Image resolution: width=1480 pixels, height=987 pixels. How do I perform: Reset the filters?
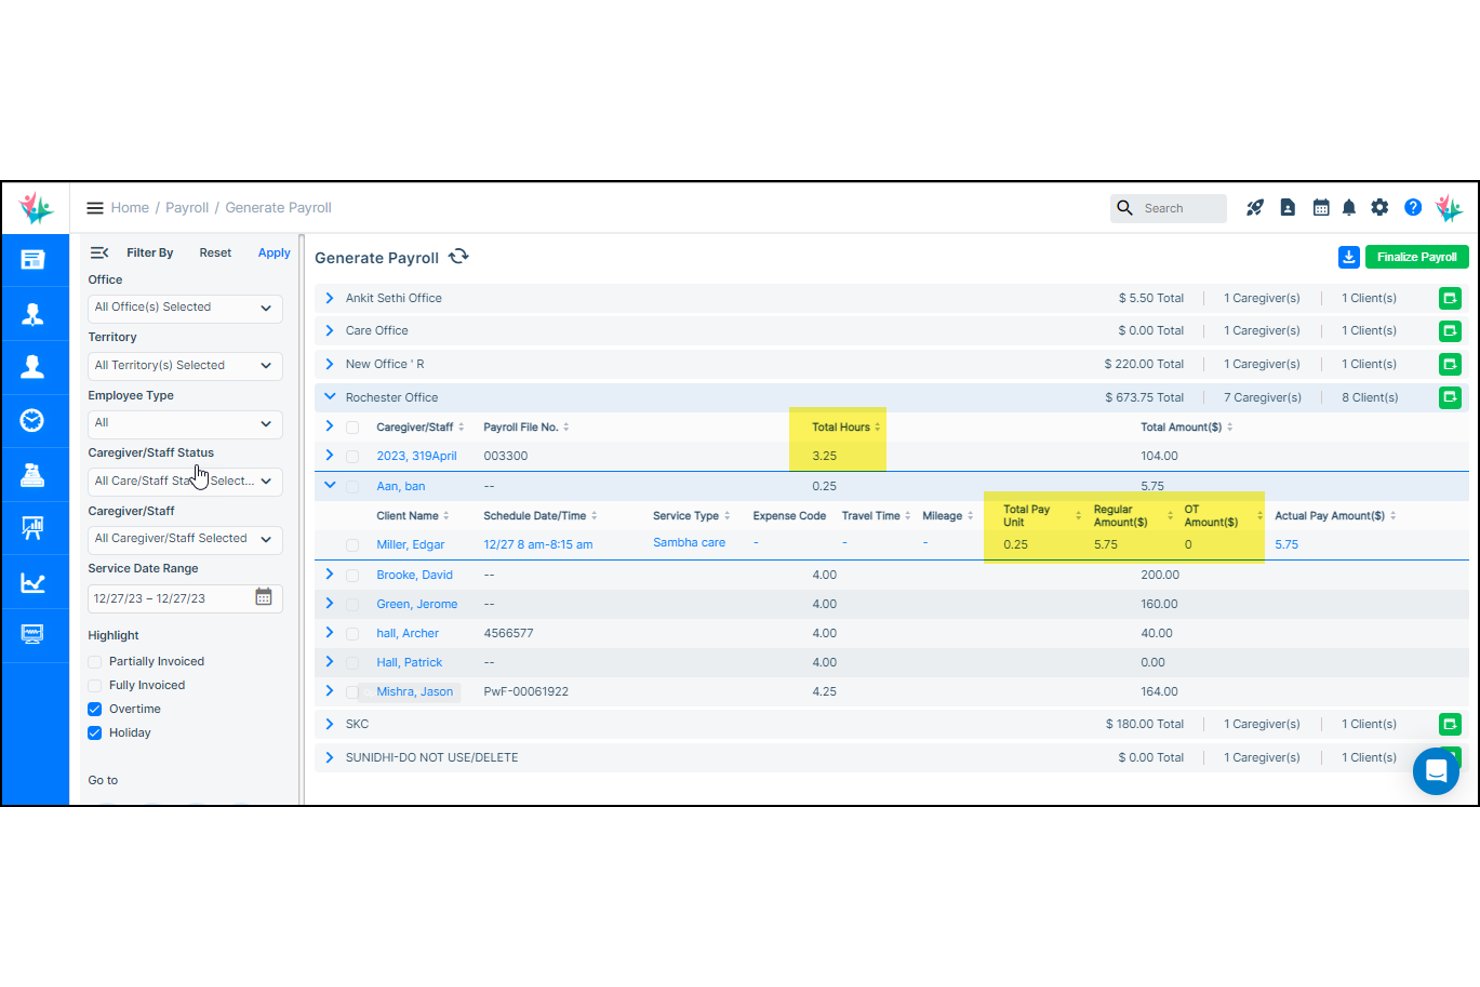tap(215, 253)
